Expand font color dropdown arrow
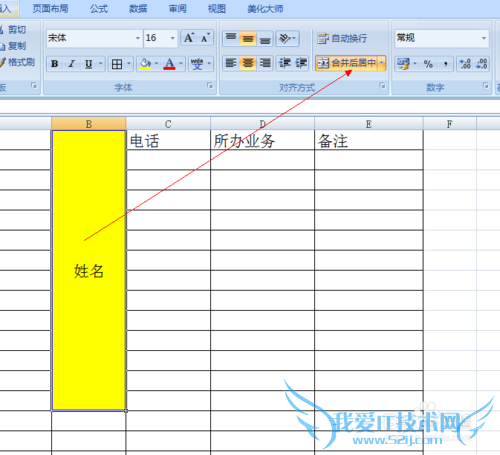Screen dimensions: 500x455 (181, 64)
